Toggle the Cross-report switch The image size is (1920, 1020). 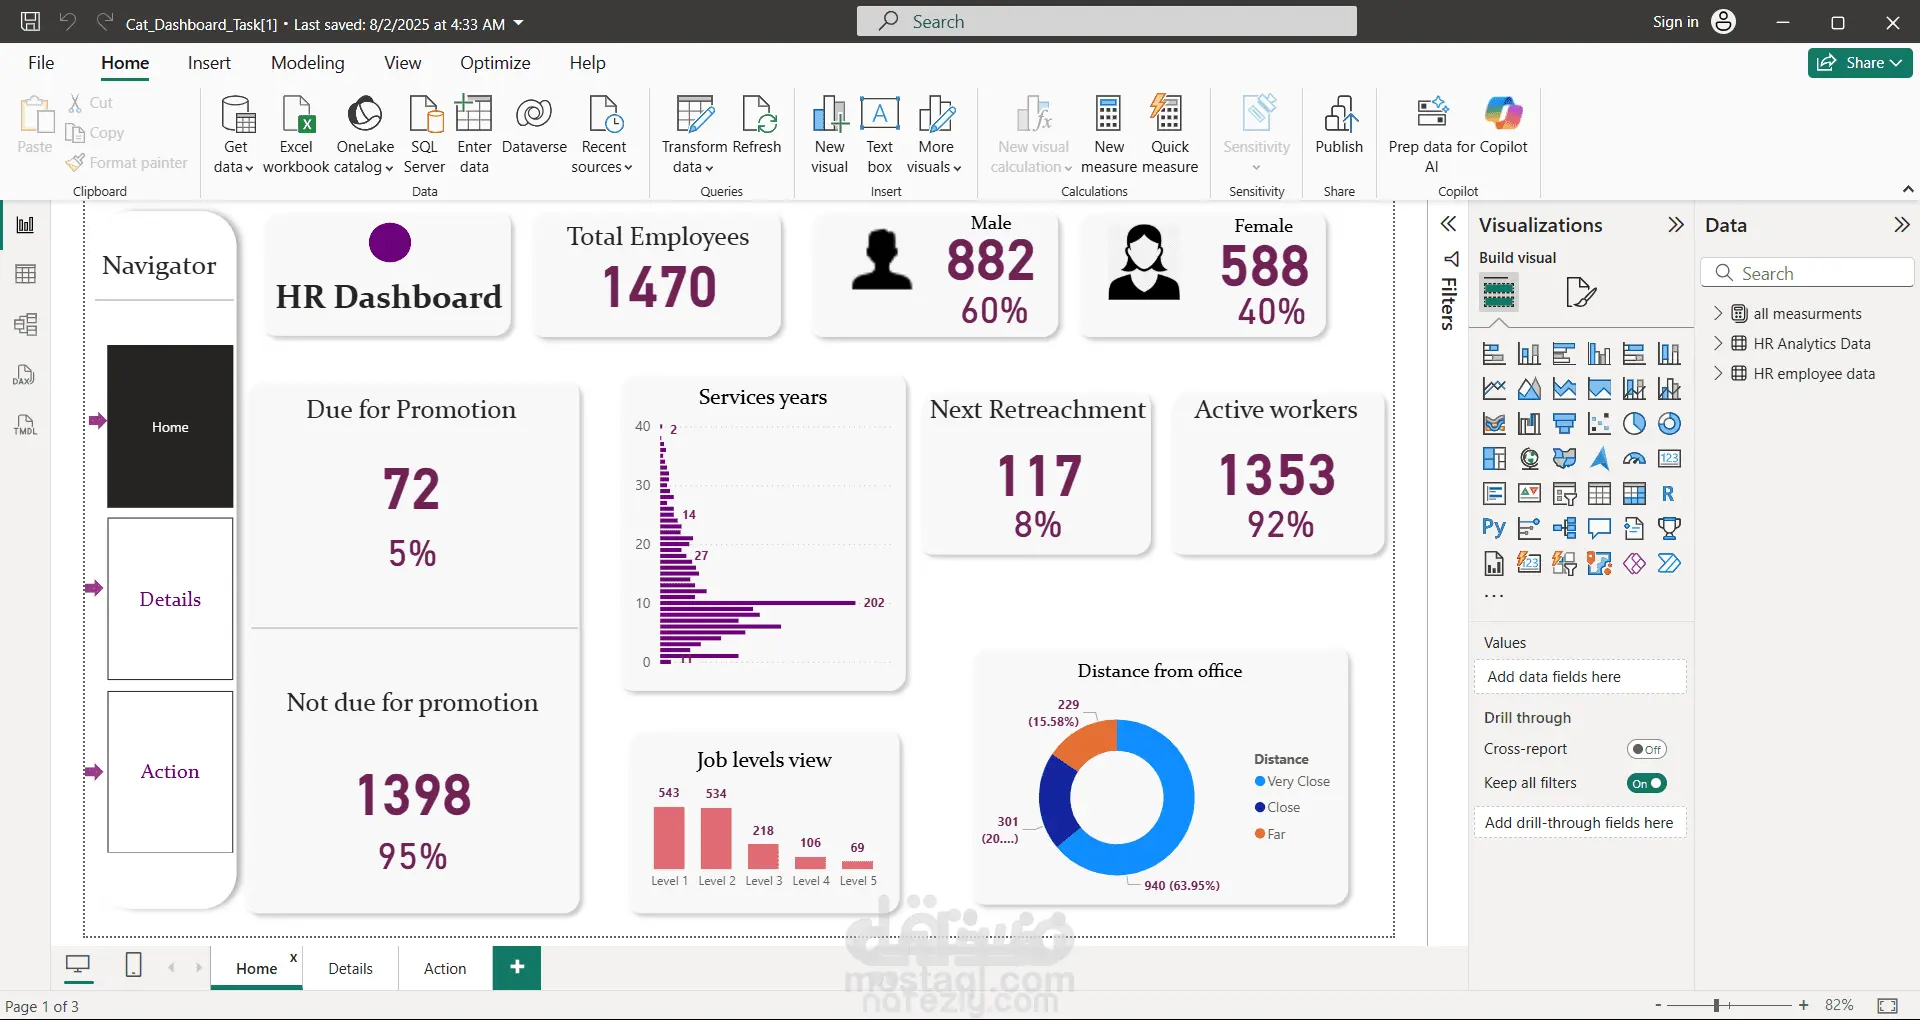(1646, 749)
